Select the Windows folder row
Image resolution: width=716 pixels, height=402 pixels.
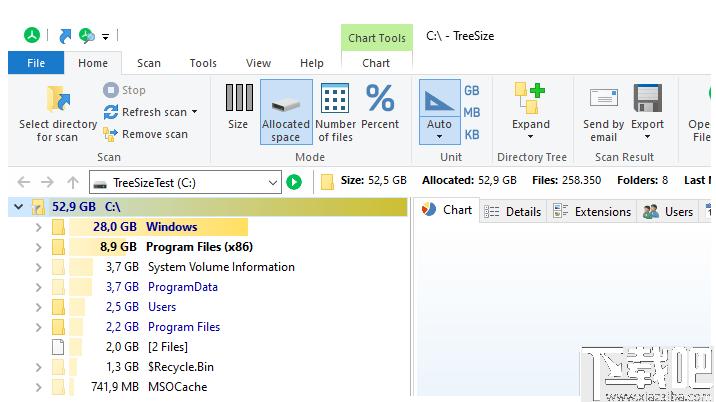[x=208, y=227]
